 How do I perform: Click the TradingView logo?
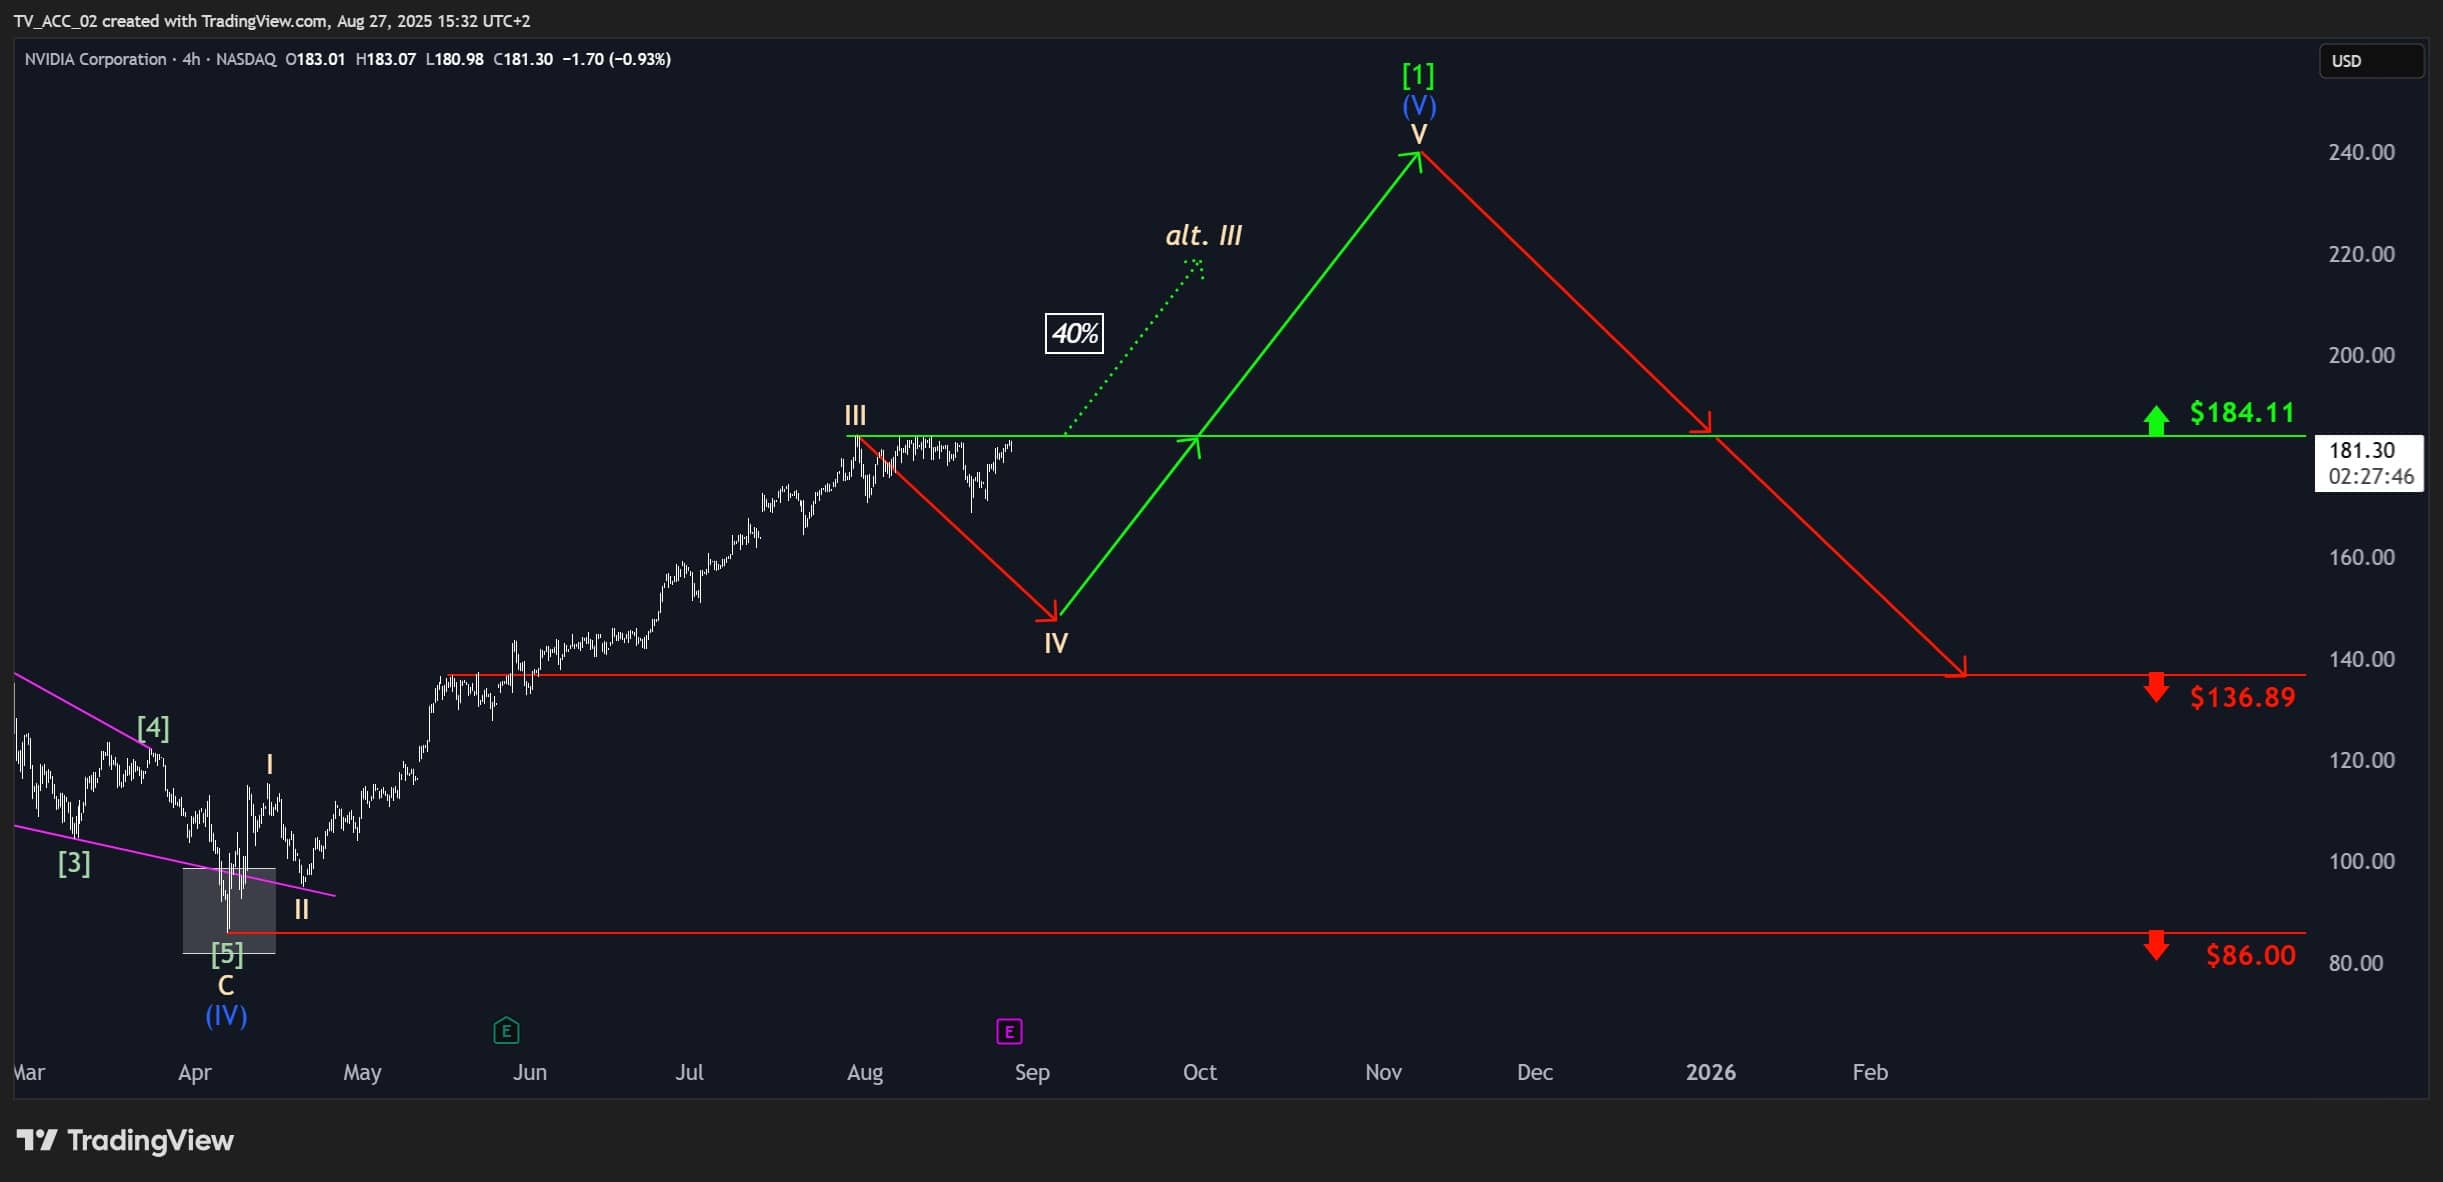[125, 1140]
